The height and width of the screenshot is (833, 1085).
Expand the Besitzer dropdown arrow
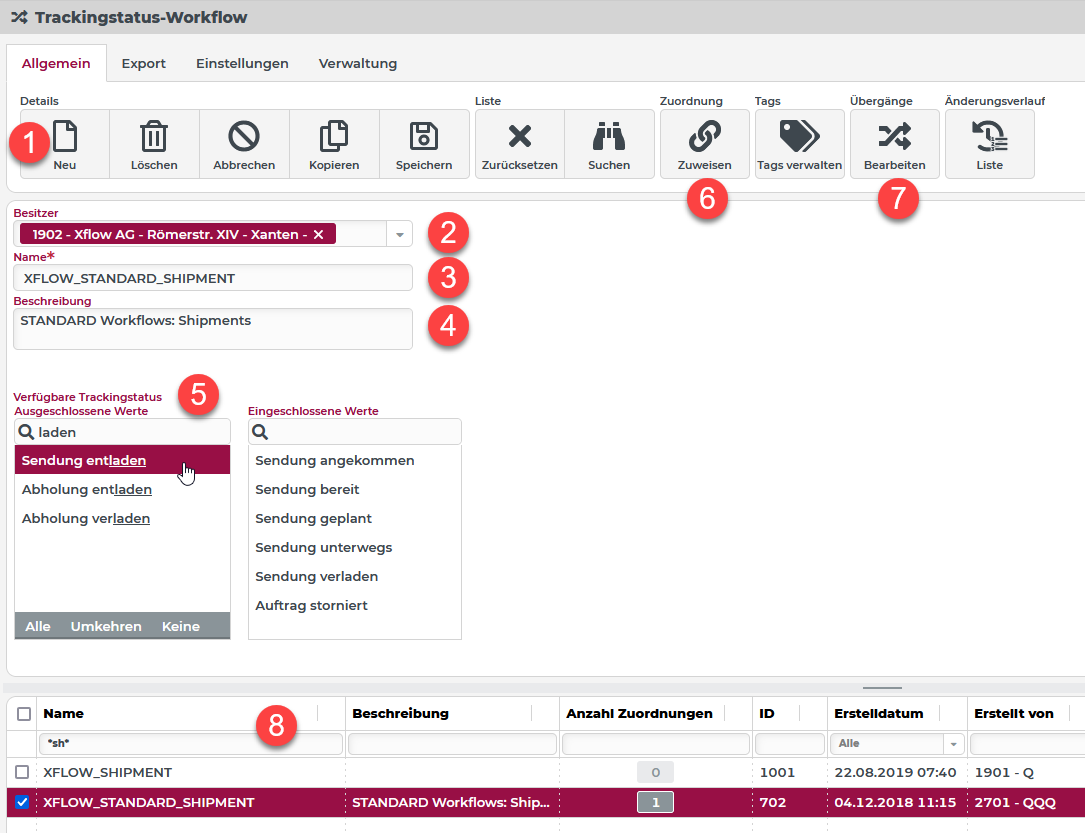pyautogui.click(x=399, y=235)
